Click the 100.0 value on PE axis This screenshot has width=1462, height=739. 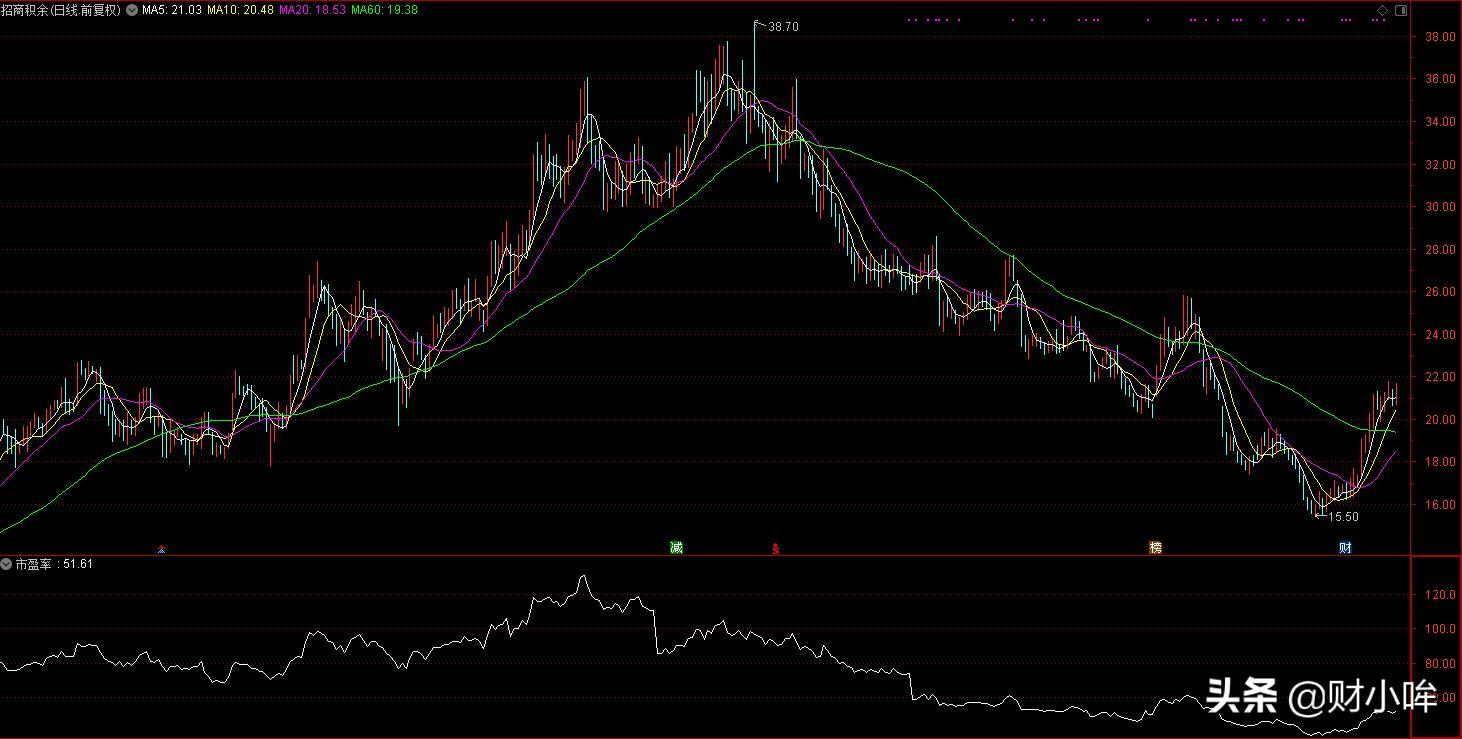coord(1441,630)
